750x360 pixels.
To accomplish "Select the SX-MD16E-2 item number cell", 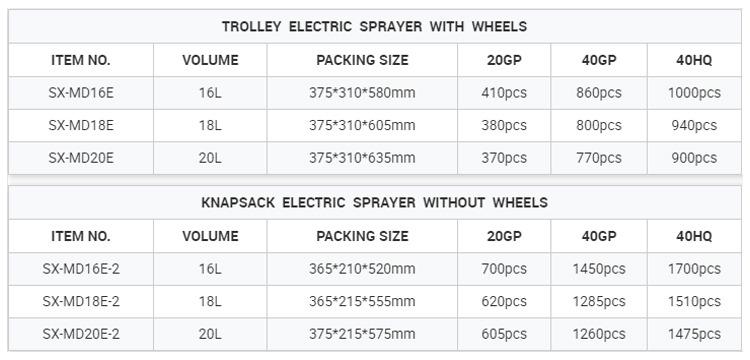I will click(81, 269).
